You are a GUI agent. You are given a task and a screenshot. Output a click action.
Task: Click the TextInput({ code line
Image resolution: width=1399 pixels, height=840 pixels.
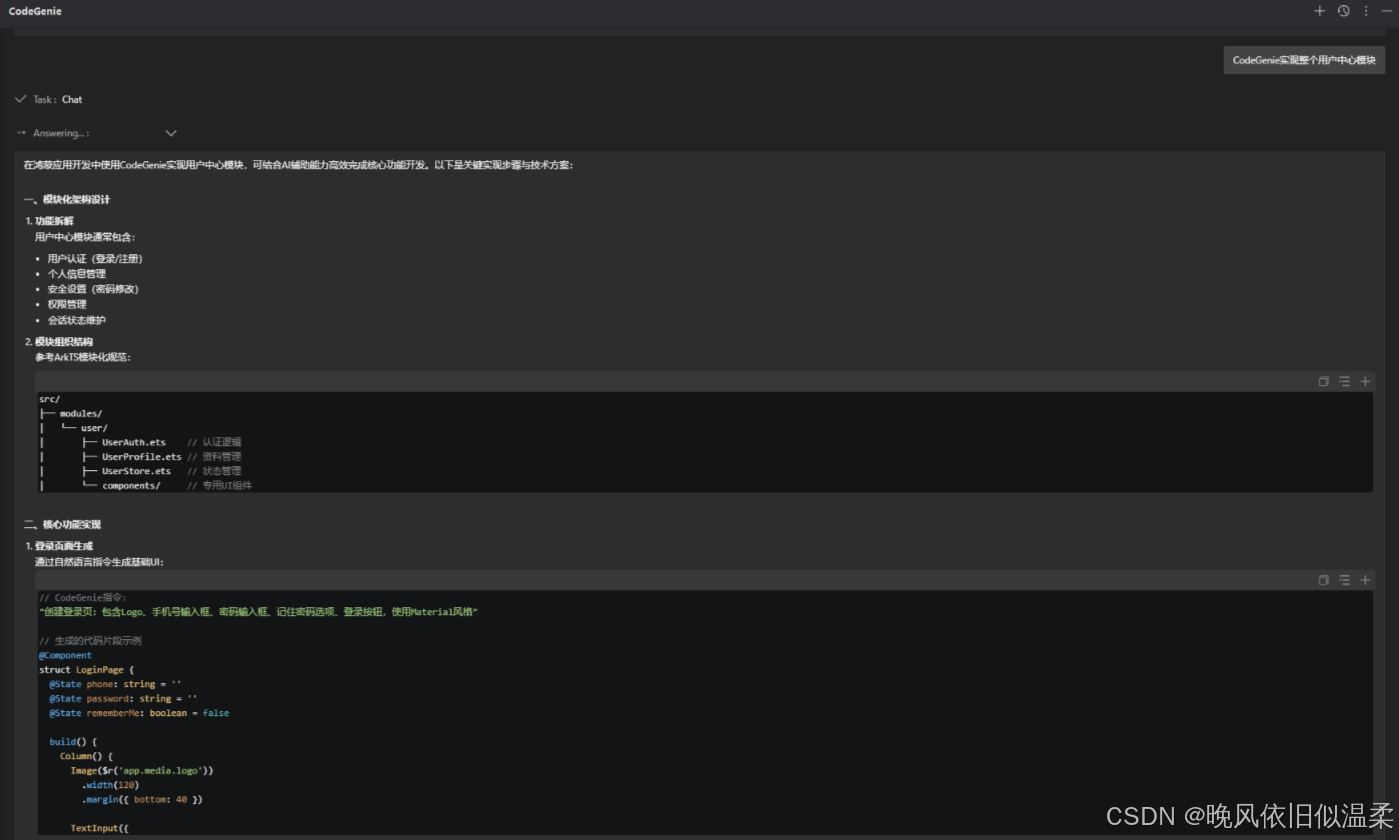tap(100, 828)
